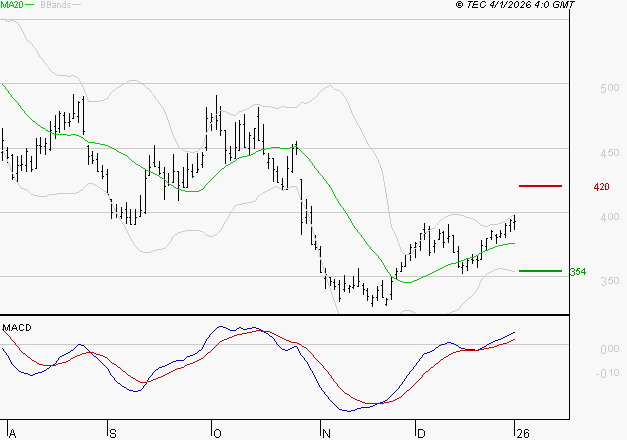This screenshot has height=440, width=627.
Task: Click the 500 price axis label
Action: tap(610, 88)
